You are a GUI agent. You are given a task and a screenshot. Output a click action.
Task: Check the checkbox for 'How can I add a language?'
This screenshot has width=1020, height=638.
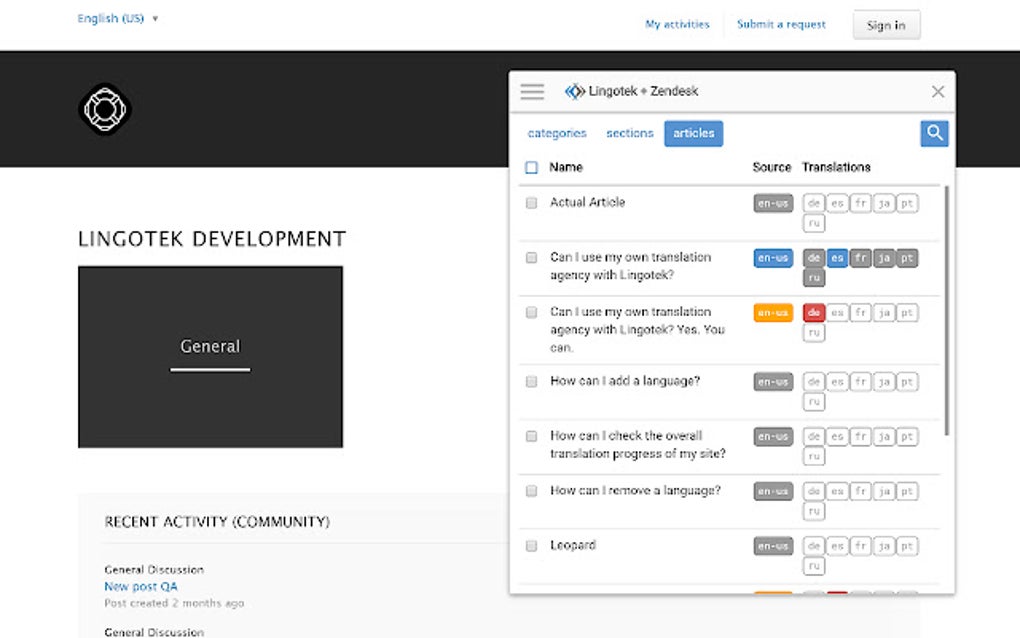tap(531, 381)
